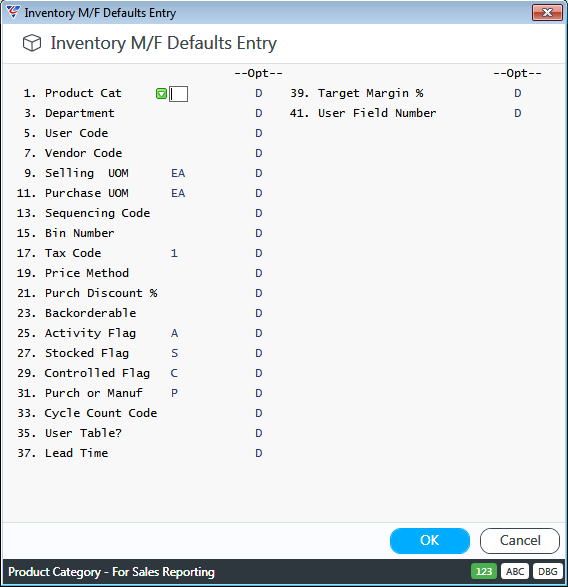This screenshot has height=587, width=568.
Task: Select the Tax Code value 1
Action: 174,253
